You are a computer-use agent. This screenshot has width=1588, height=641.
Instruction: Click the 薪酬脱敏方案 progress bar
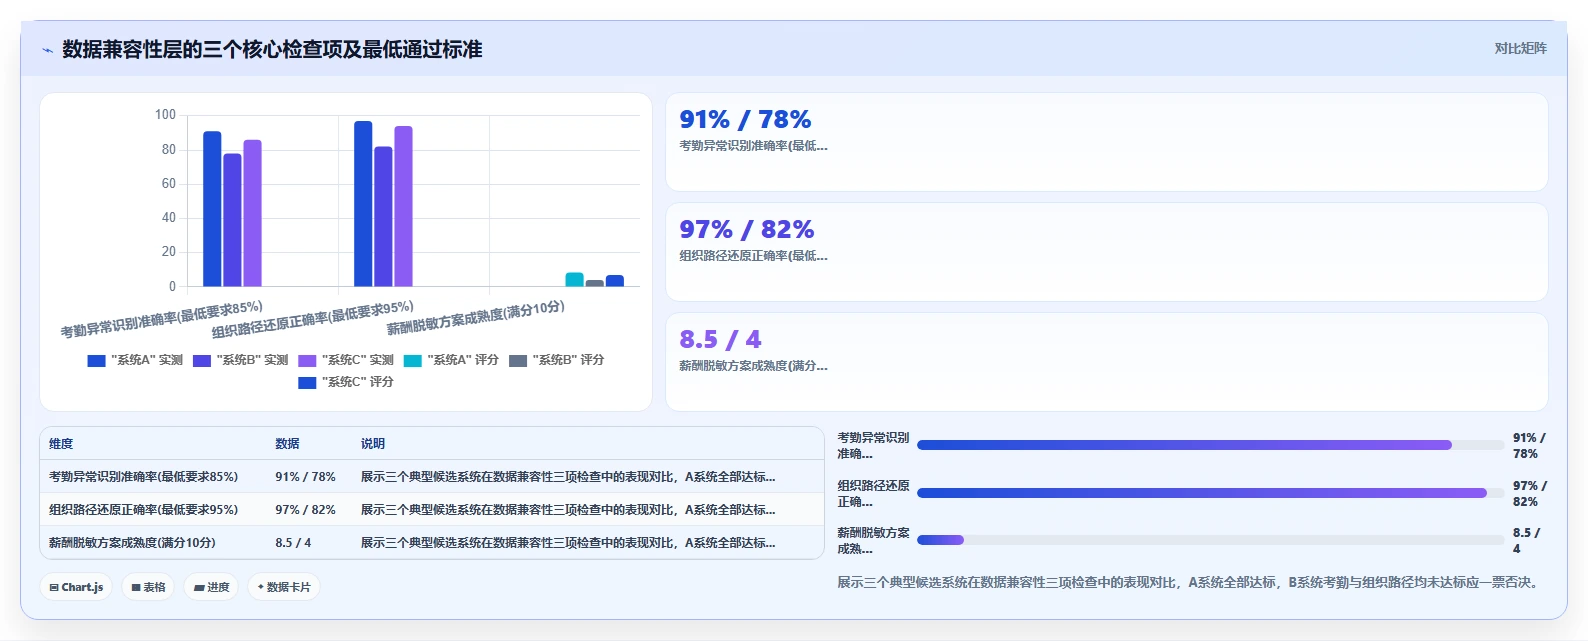coord(1210,540)
